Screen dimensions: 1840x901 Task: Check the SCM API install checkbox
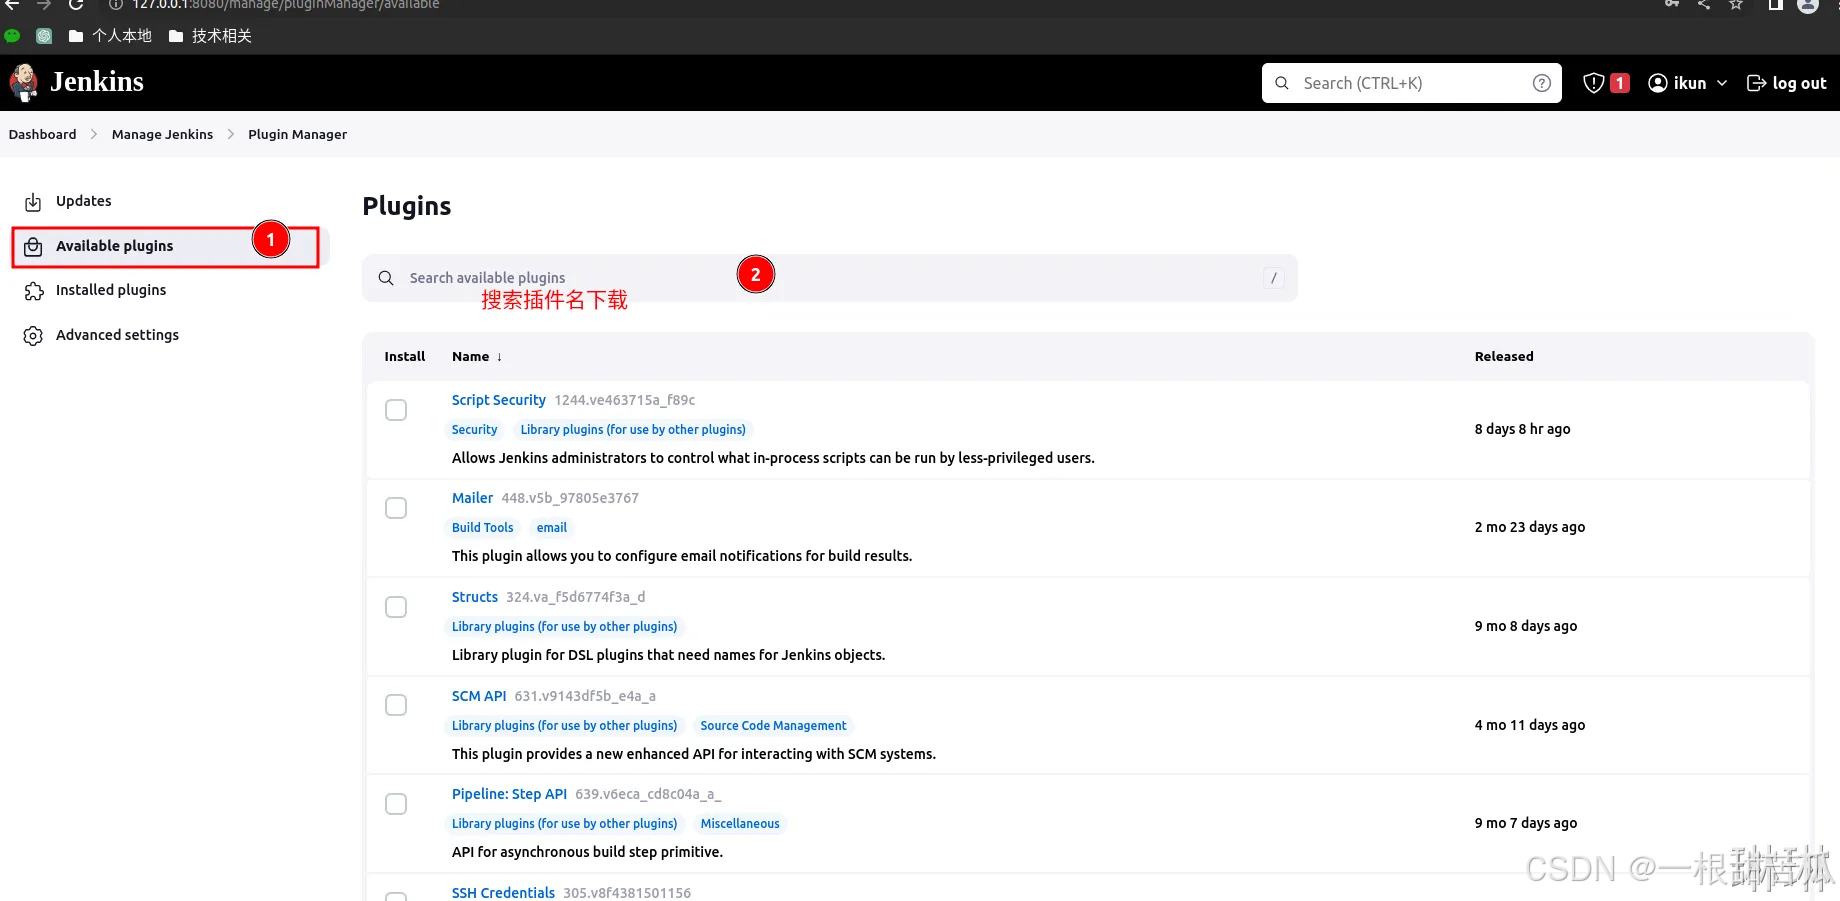pos(396,705)
